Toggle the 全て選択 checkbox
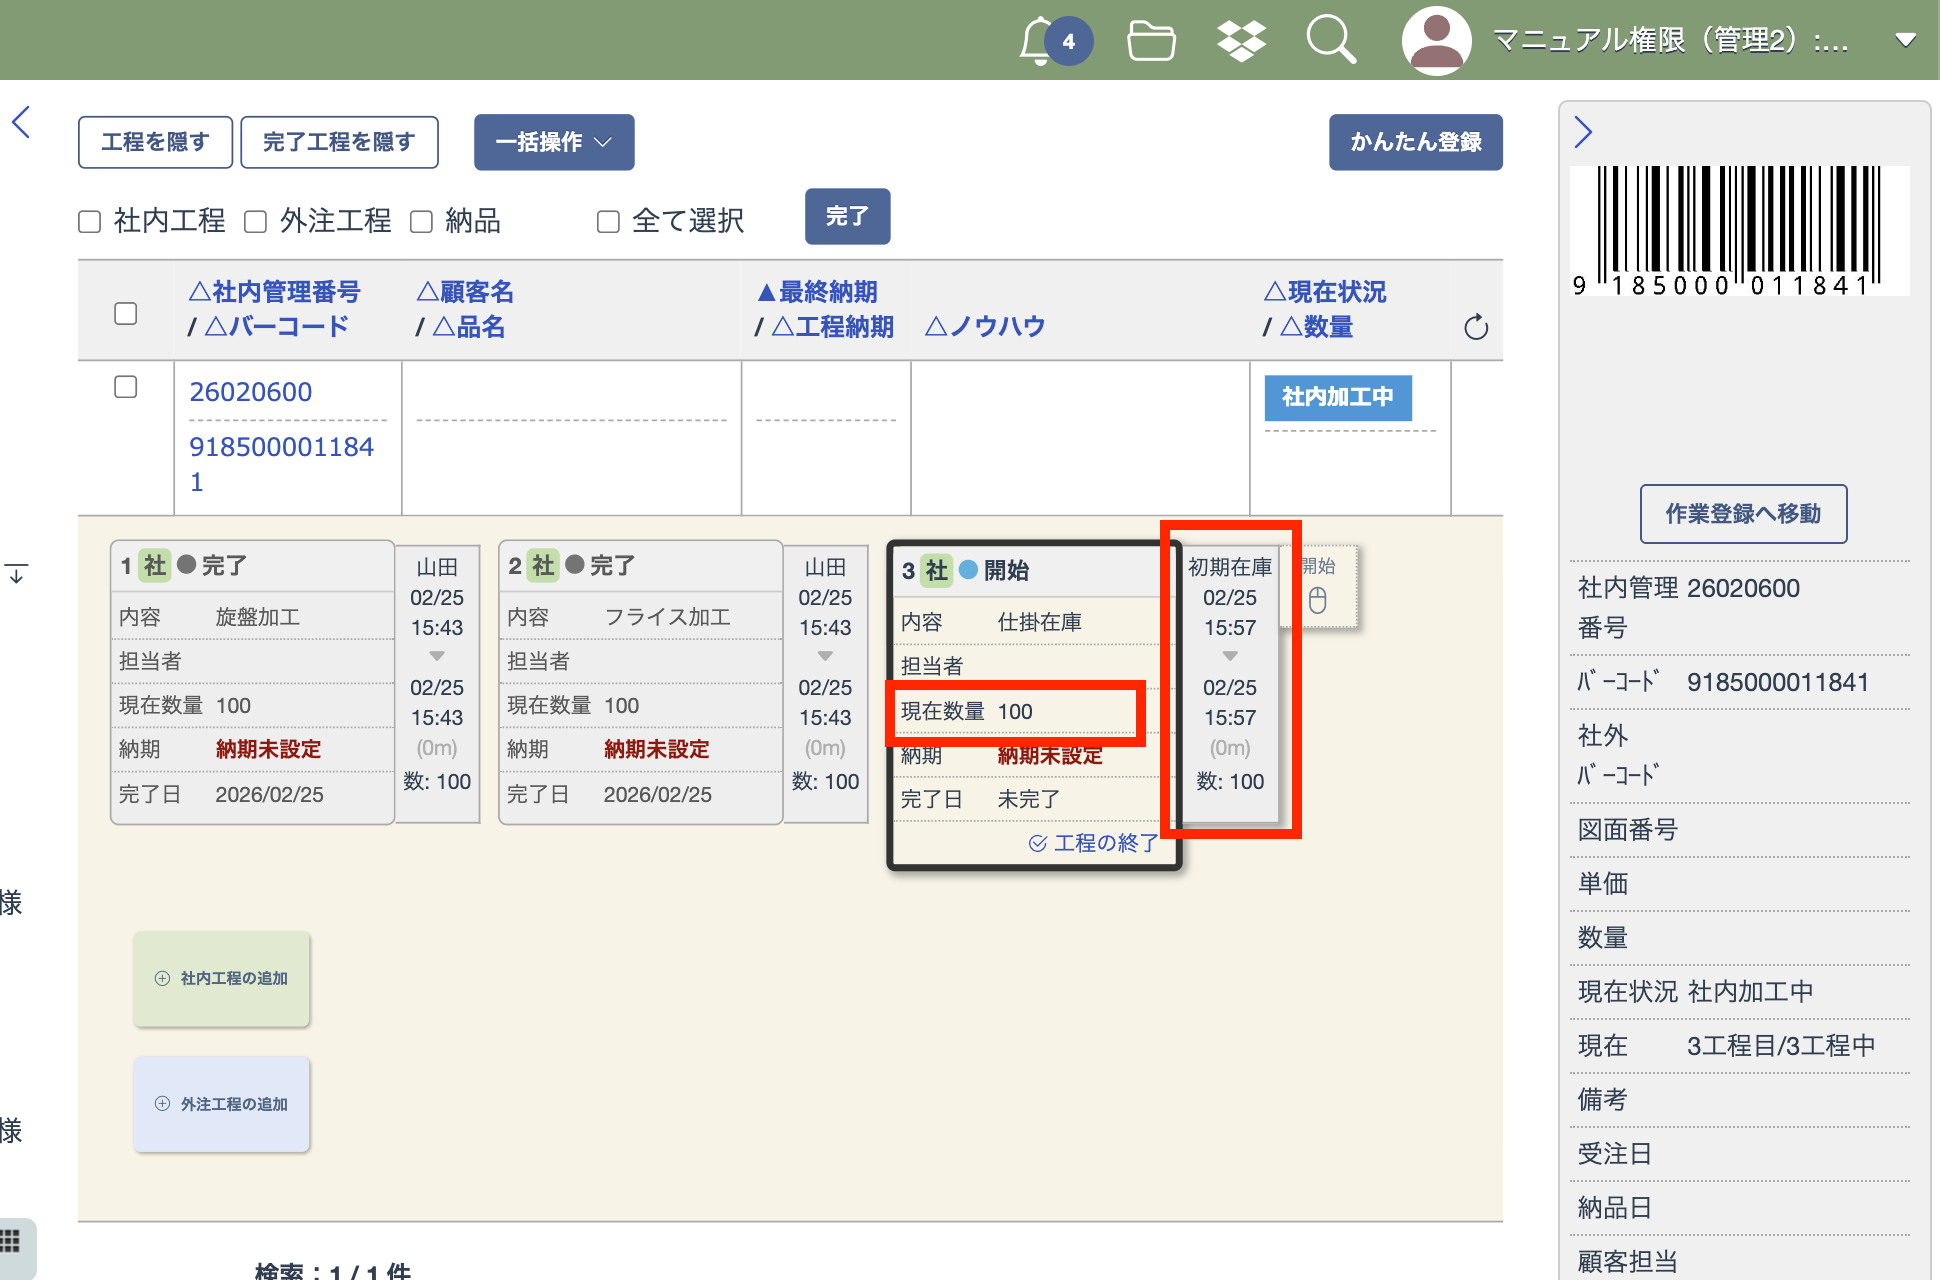Screen dimensions: 1940x1280 point(608,222)
